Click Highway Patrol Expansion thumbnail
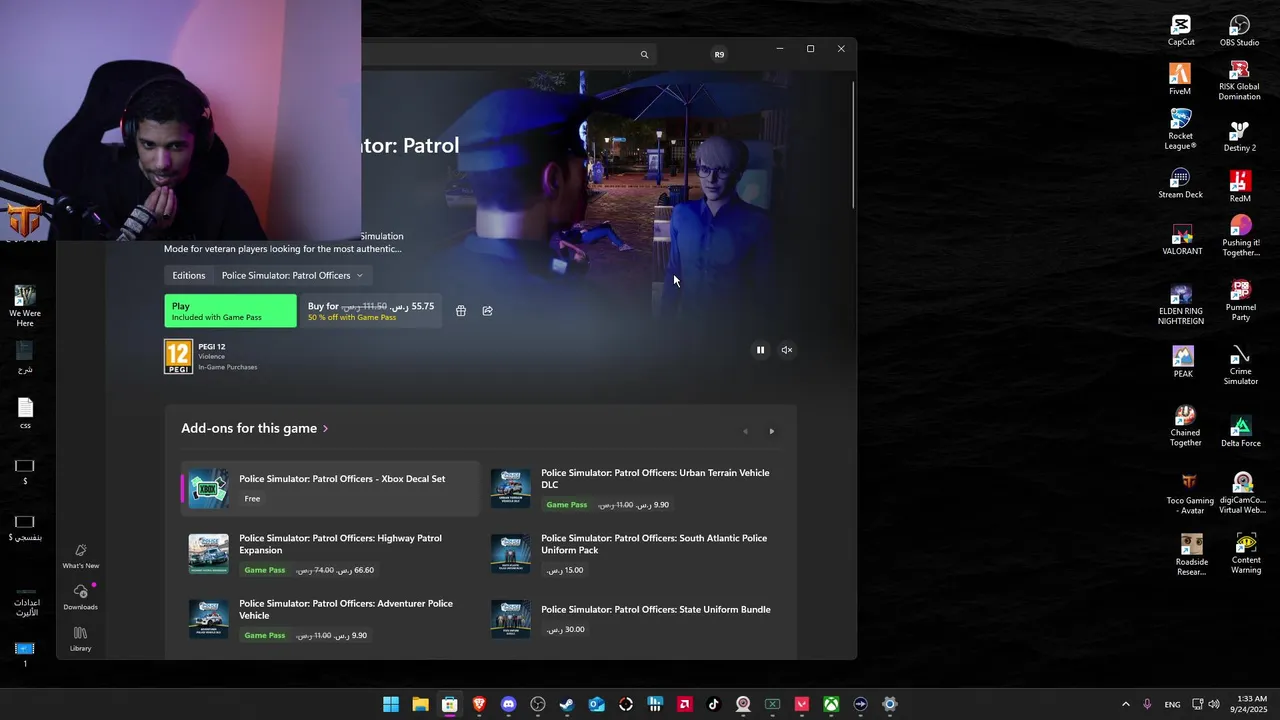1280x720 pixels. 208,554
